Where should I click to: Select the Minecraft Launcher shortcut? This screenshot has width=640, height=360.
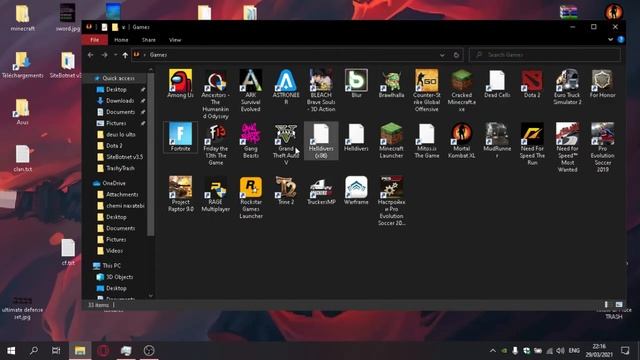pos(391,140)
